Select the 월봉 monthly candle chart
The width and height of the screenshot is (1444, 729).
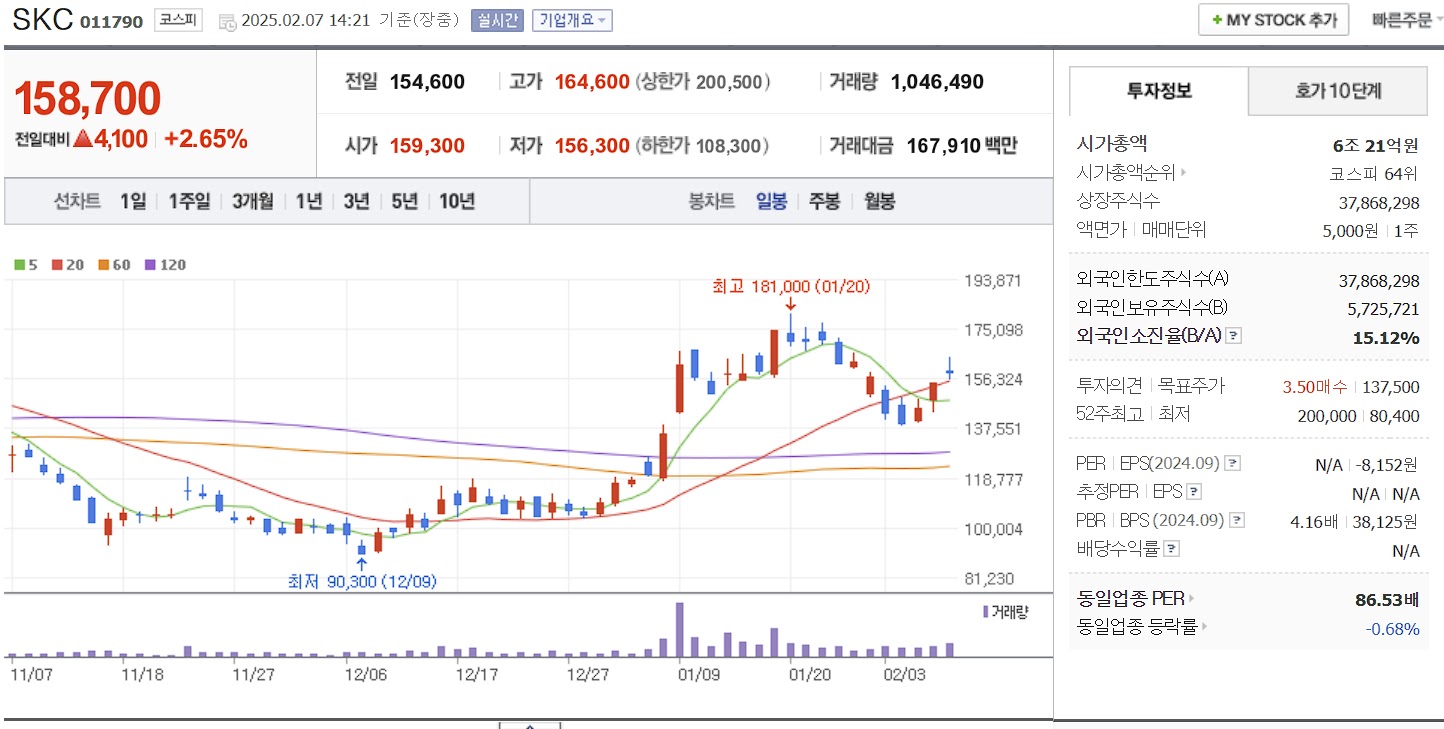(879, 201)
